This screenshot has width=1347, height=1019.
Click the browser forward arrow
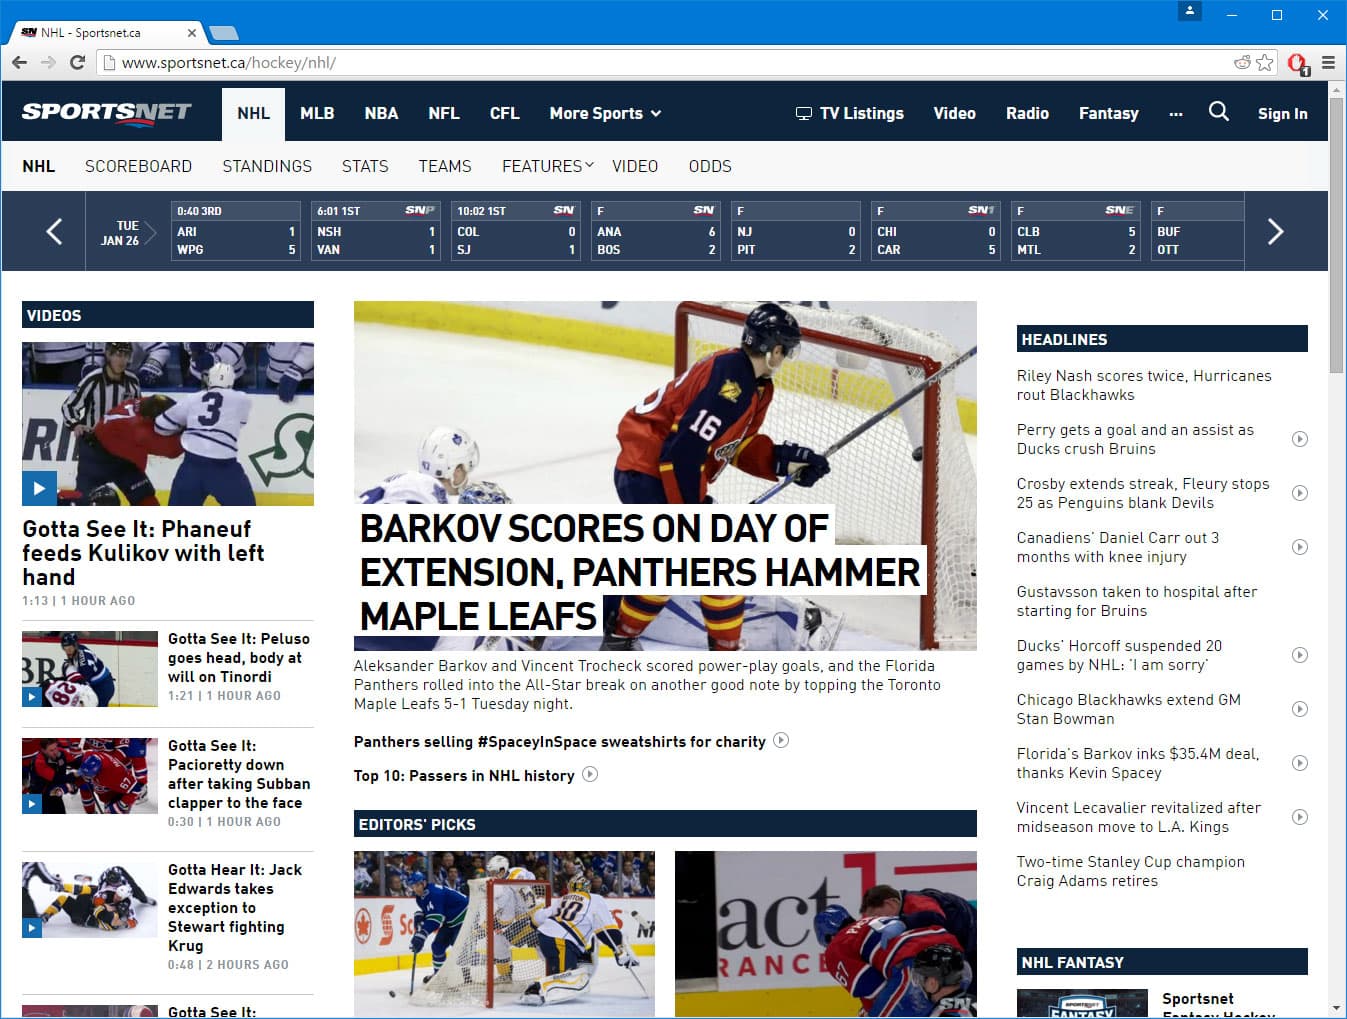click(48, 62)
